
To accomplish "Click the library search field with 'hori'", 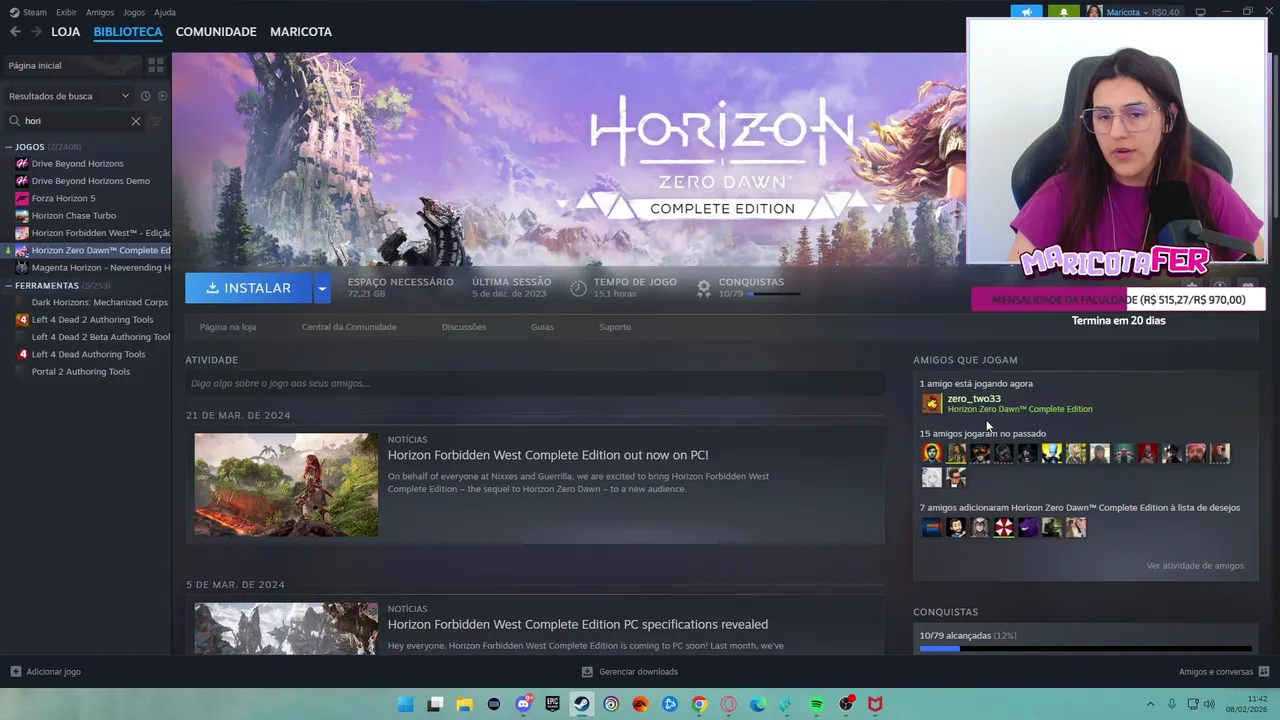I will [x=76, y=121].
